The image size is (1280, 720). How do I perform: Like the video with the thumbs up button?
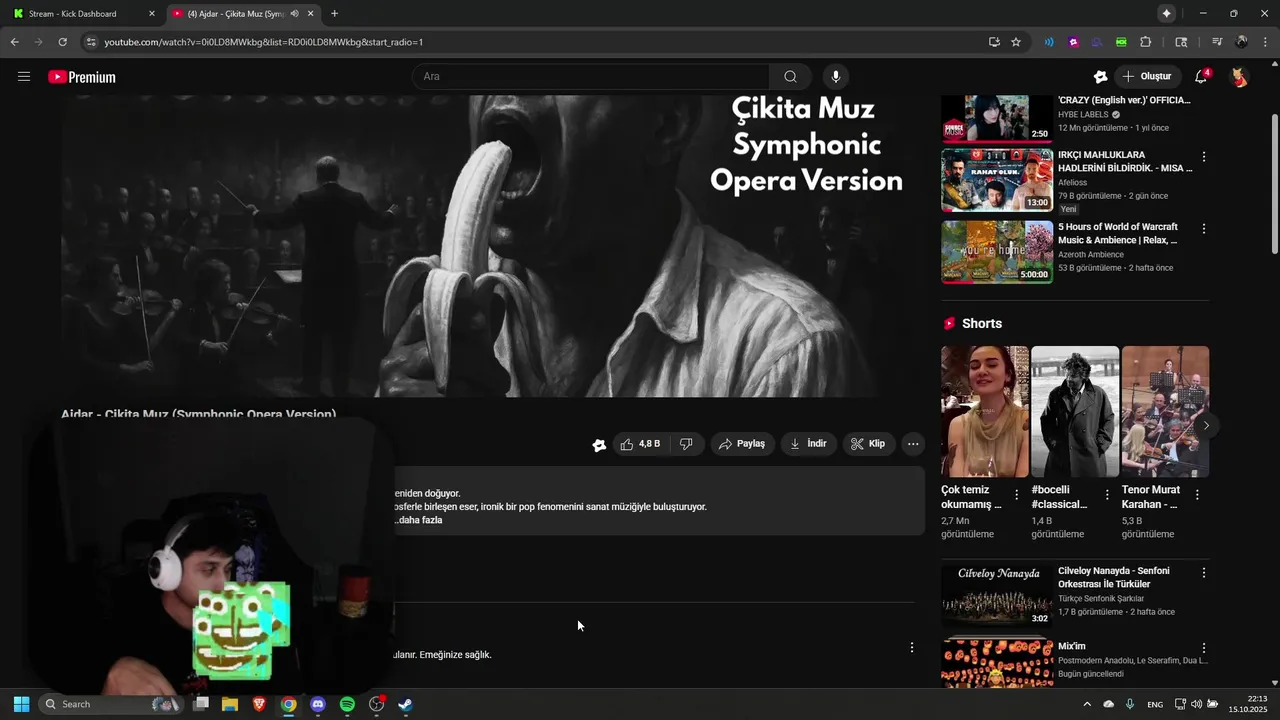coord(639,444)
